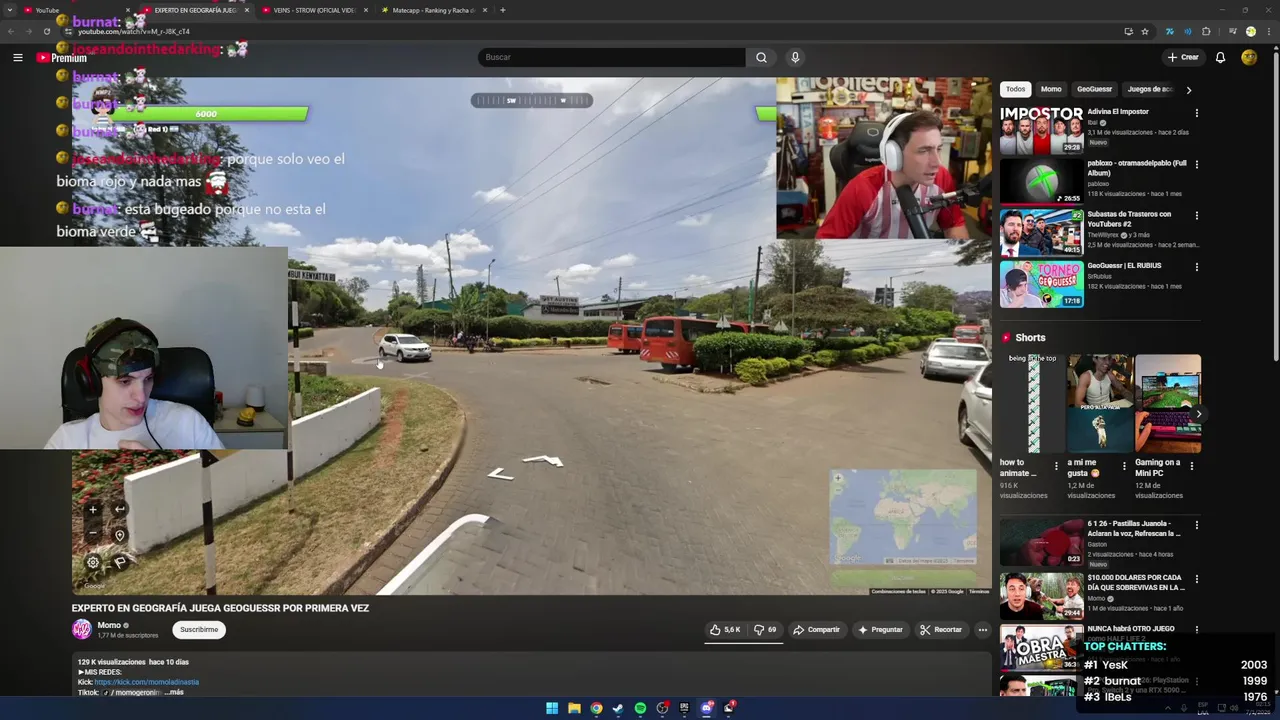Select the Todos filter chip
This screenshot has height=720, width=1280.
tap(1015, 89)
